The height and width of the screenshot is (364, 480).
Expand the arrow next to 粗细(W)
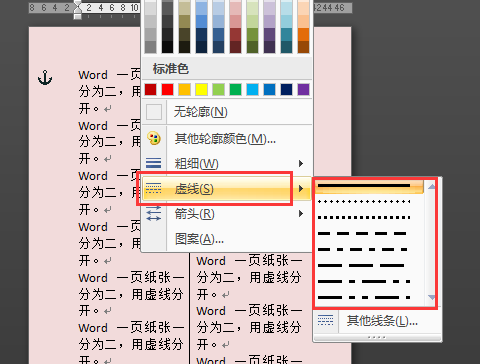tap(301, 163)
